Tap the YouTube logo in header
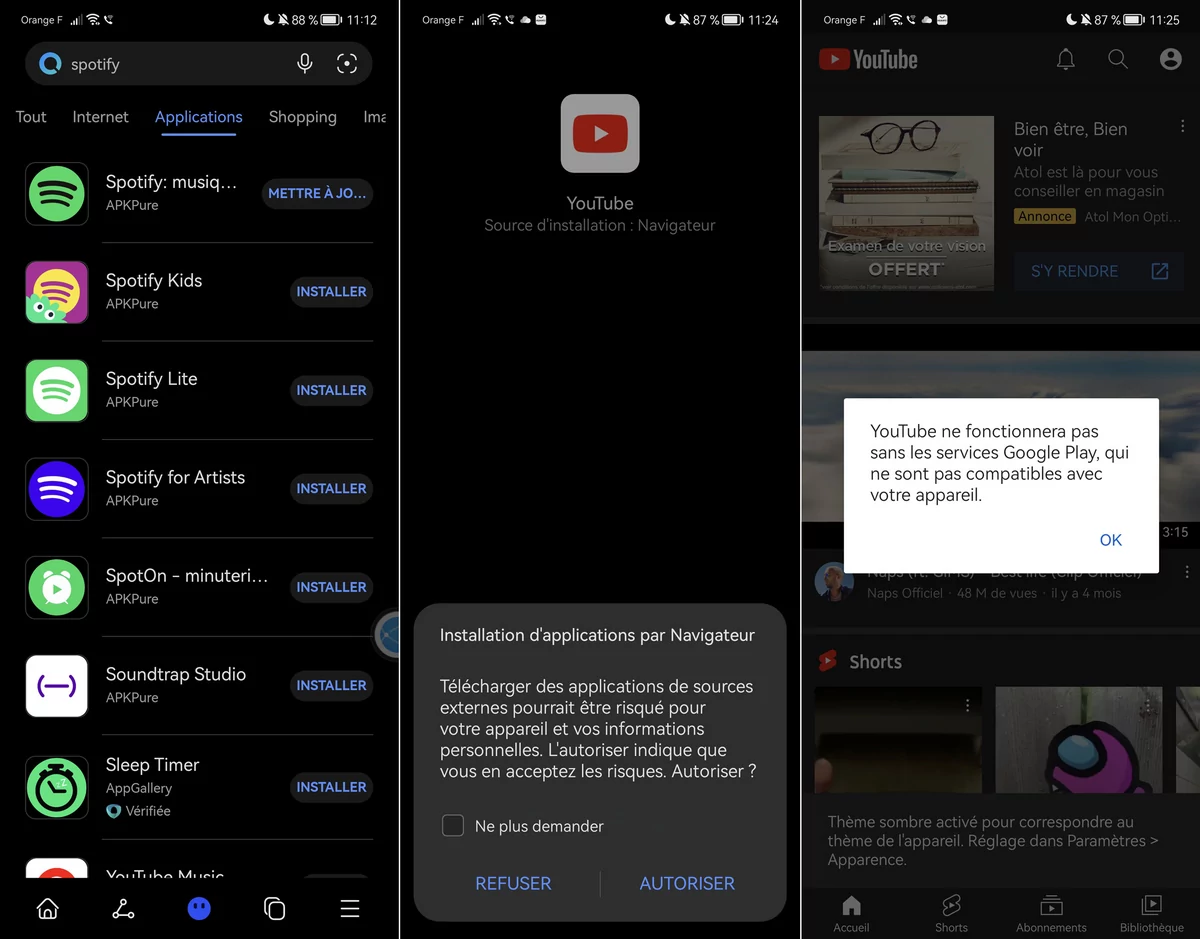Screen dimensions: 1200x939 click(x=868, y=60)
